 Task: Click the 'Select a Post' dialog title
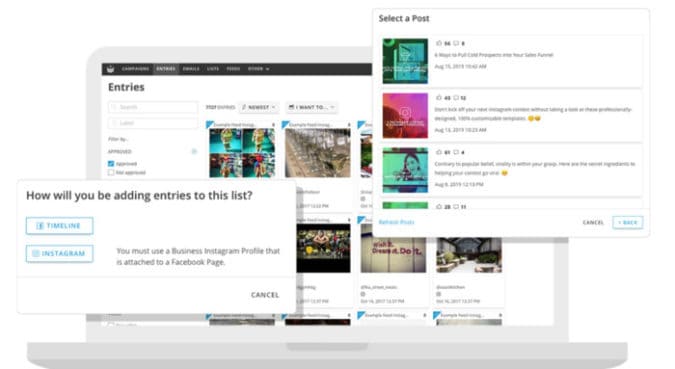tap(404, 19)
